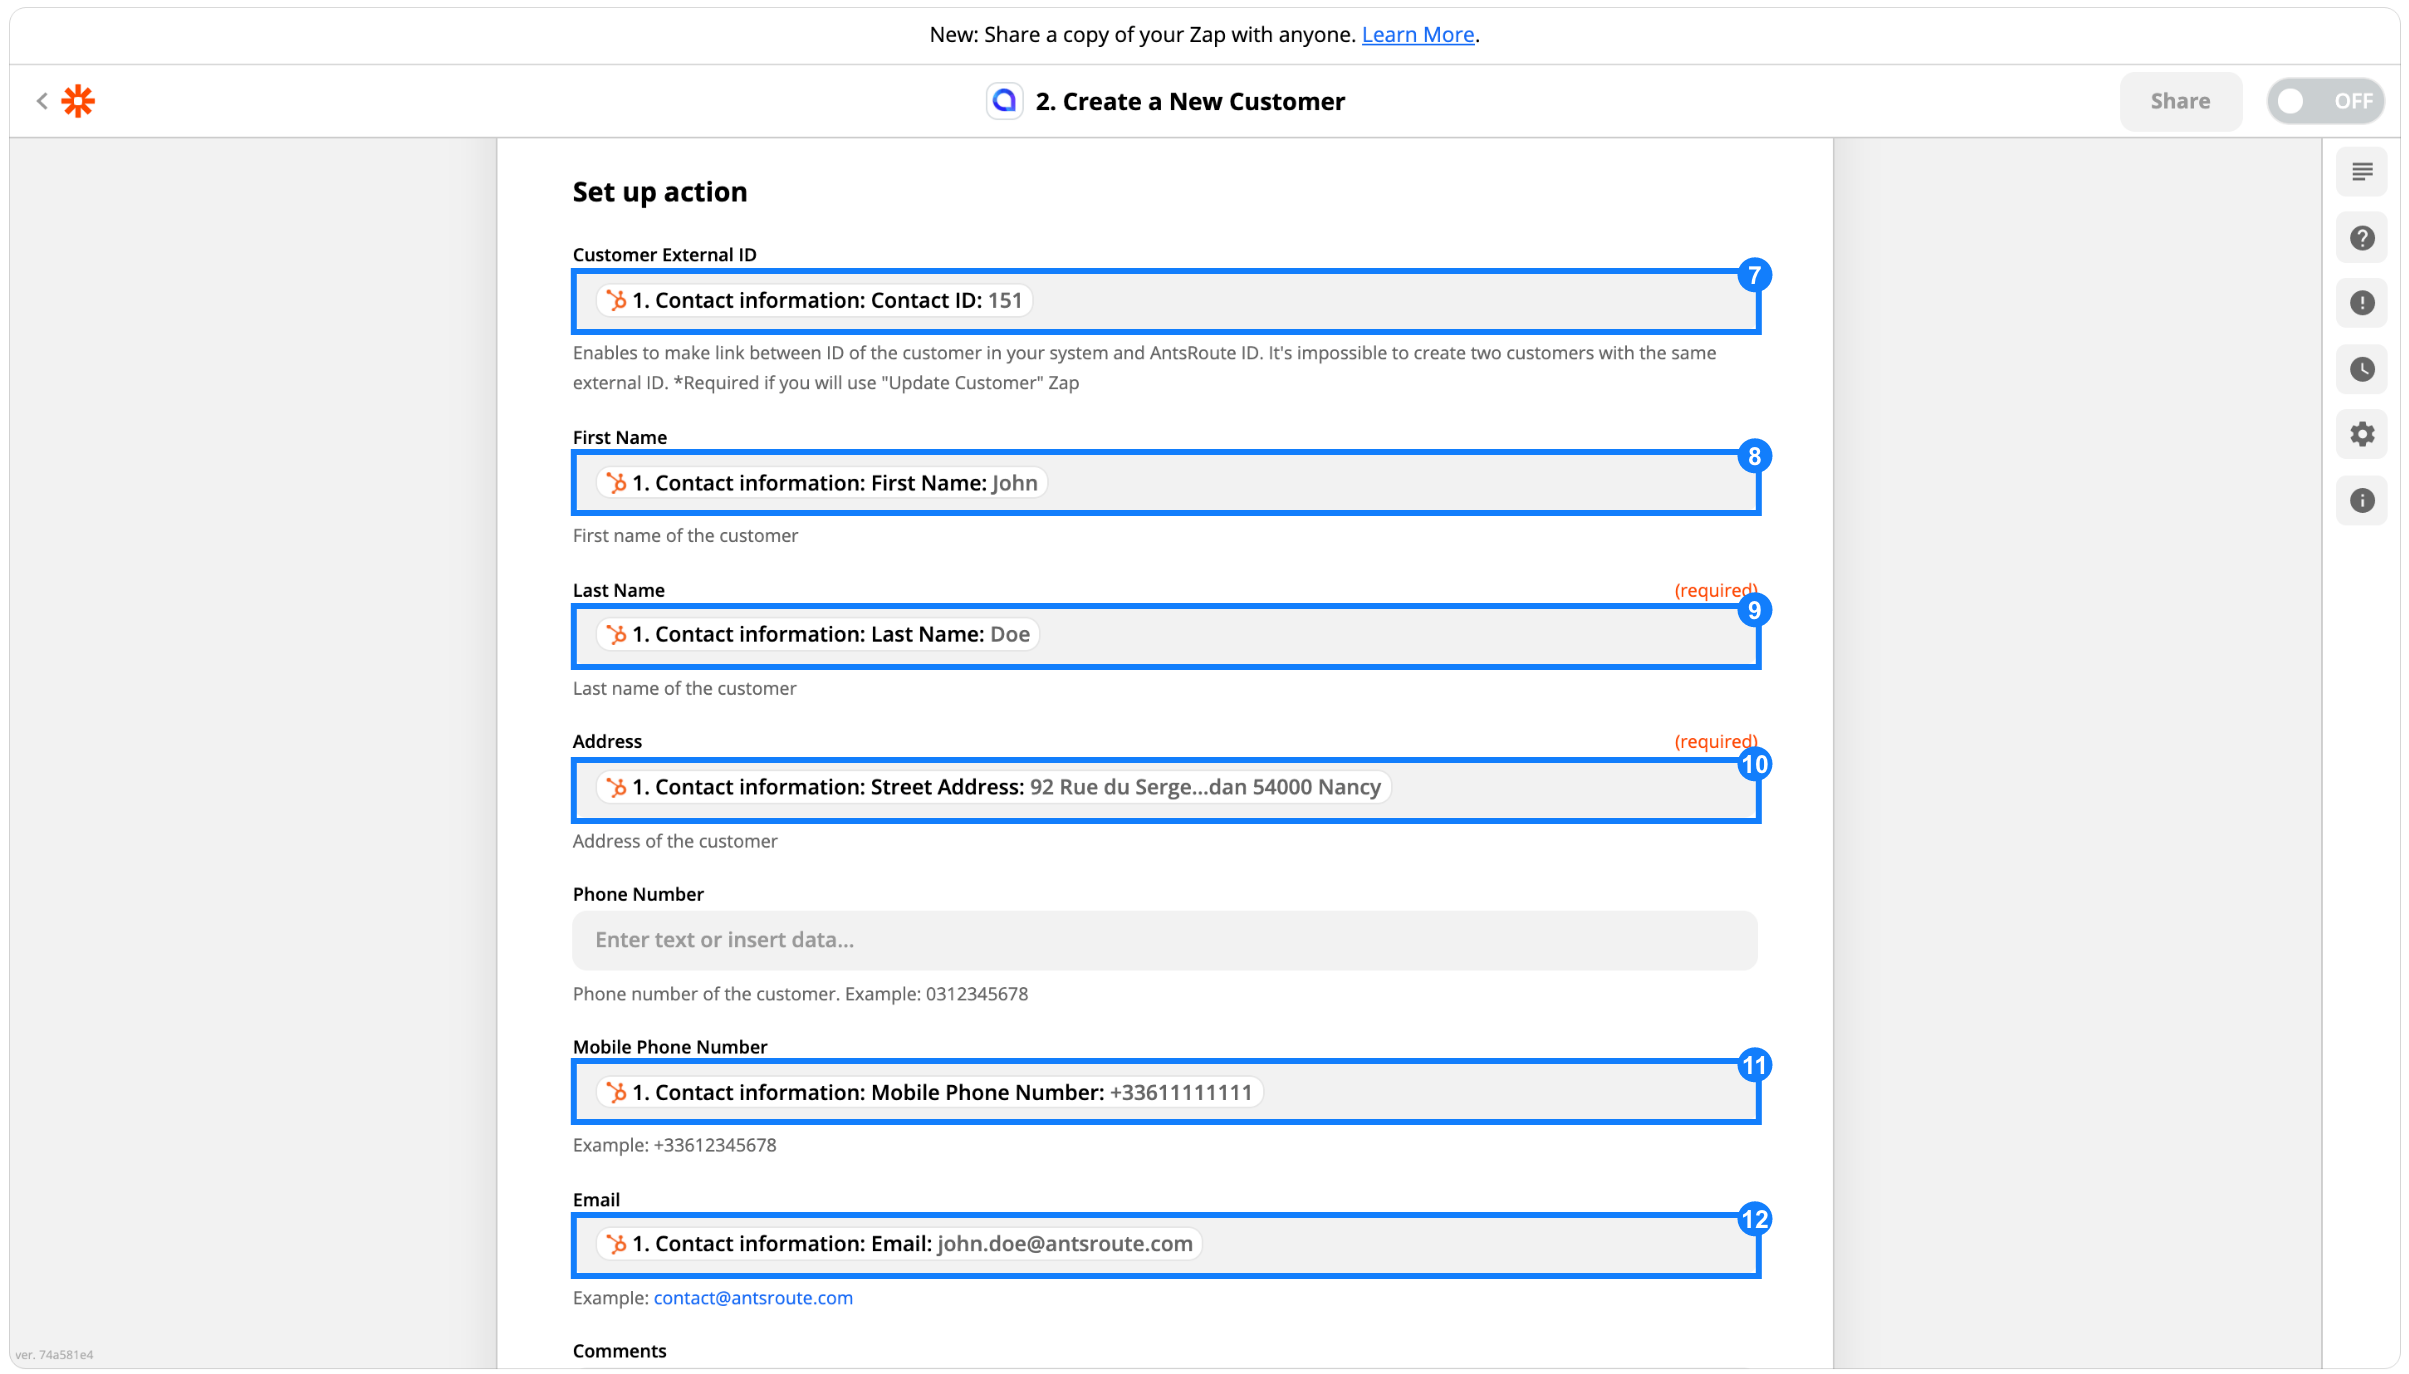Click the Share button
This screenshot has height=1374, width=2409.
coord(2180,101)
